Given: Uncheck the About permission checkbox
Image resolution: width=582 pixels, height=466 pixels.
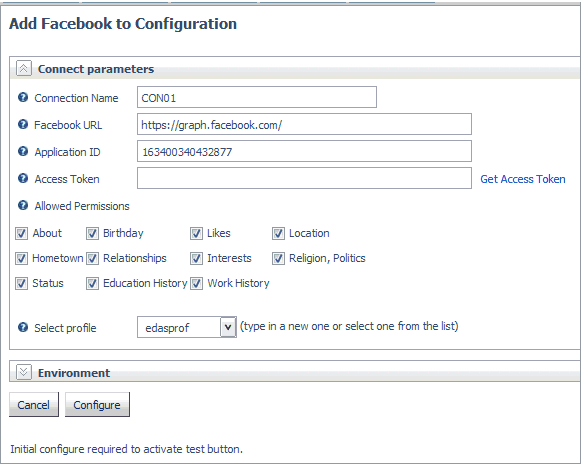Looking at the screenshot, I should point(21,234).
